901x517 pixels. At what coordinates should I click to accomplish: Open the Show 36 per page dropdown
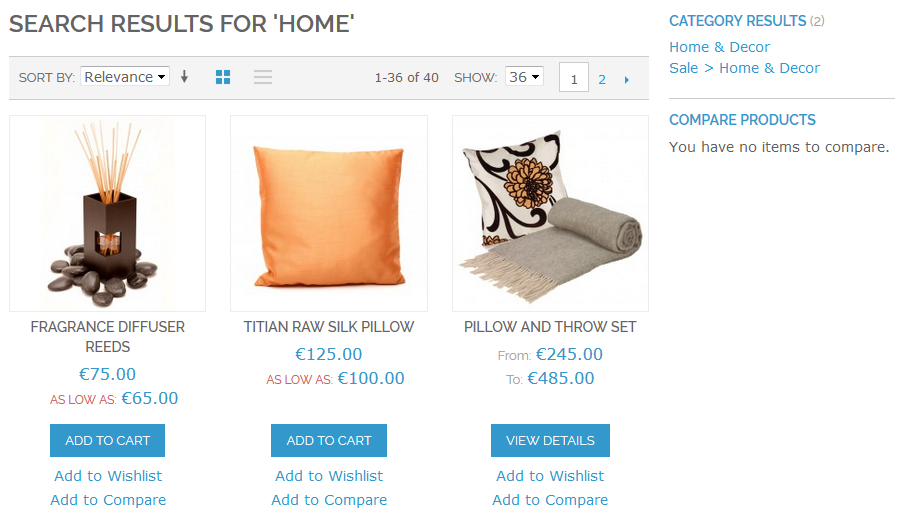tap(524, 77)
